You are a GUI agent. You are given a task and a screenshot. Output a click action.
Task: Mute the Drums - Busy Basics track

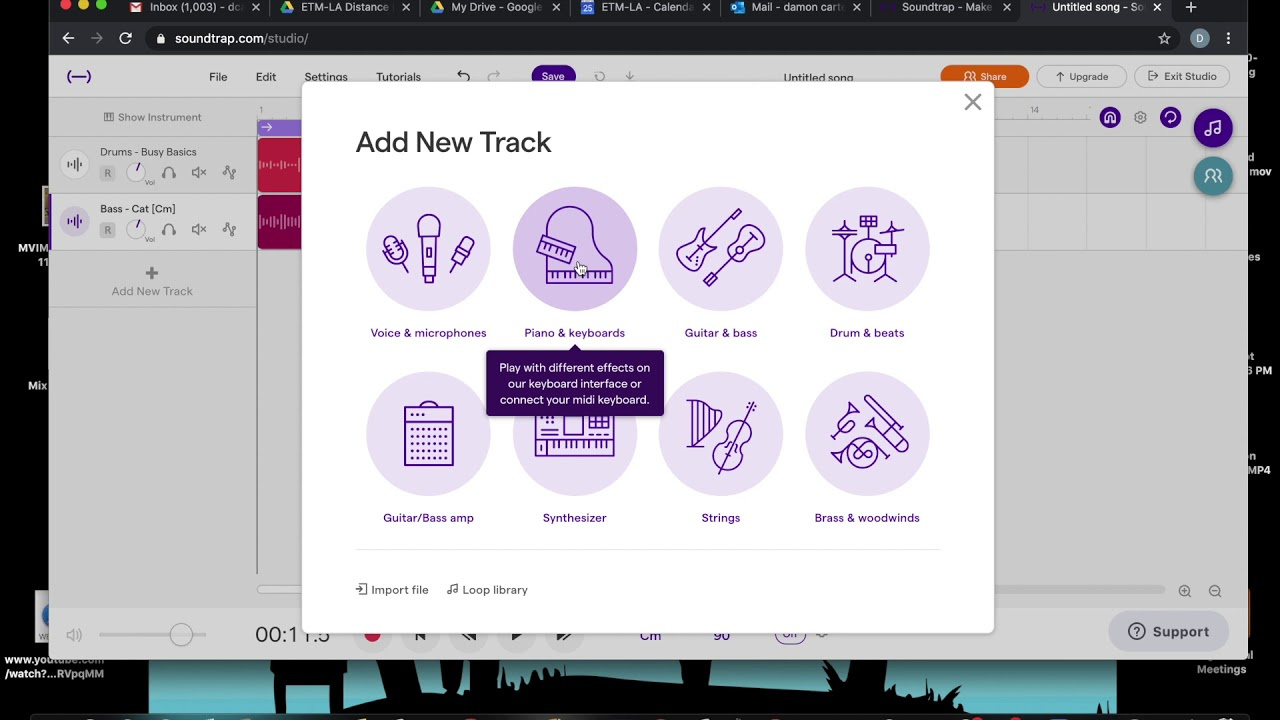pos(199,172)
